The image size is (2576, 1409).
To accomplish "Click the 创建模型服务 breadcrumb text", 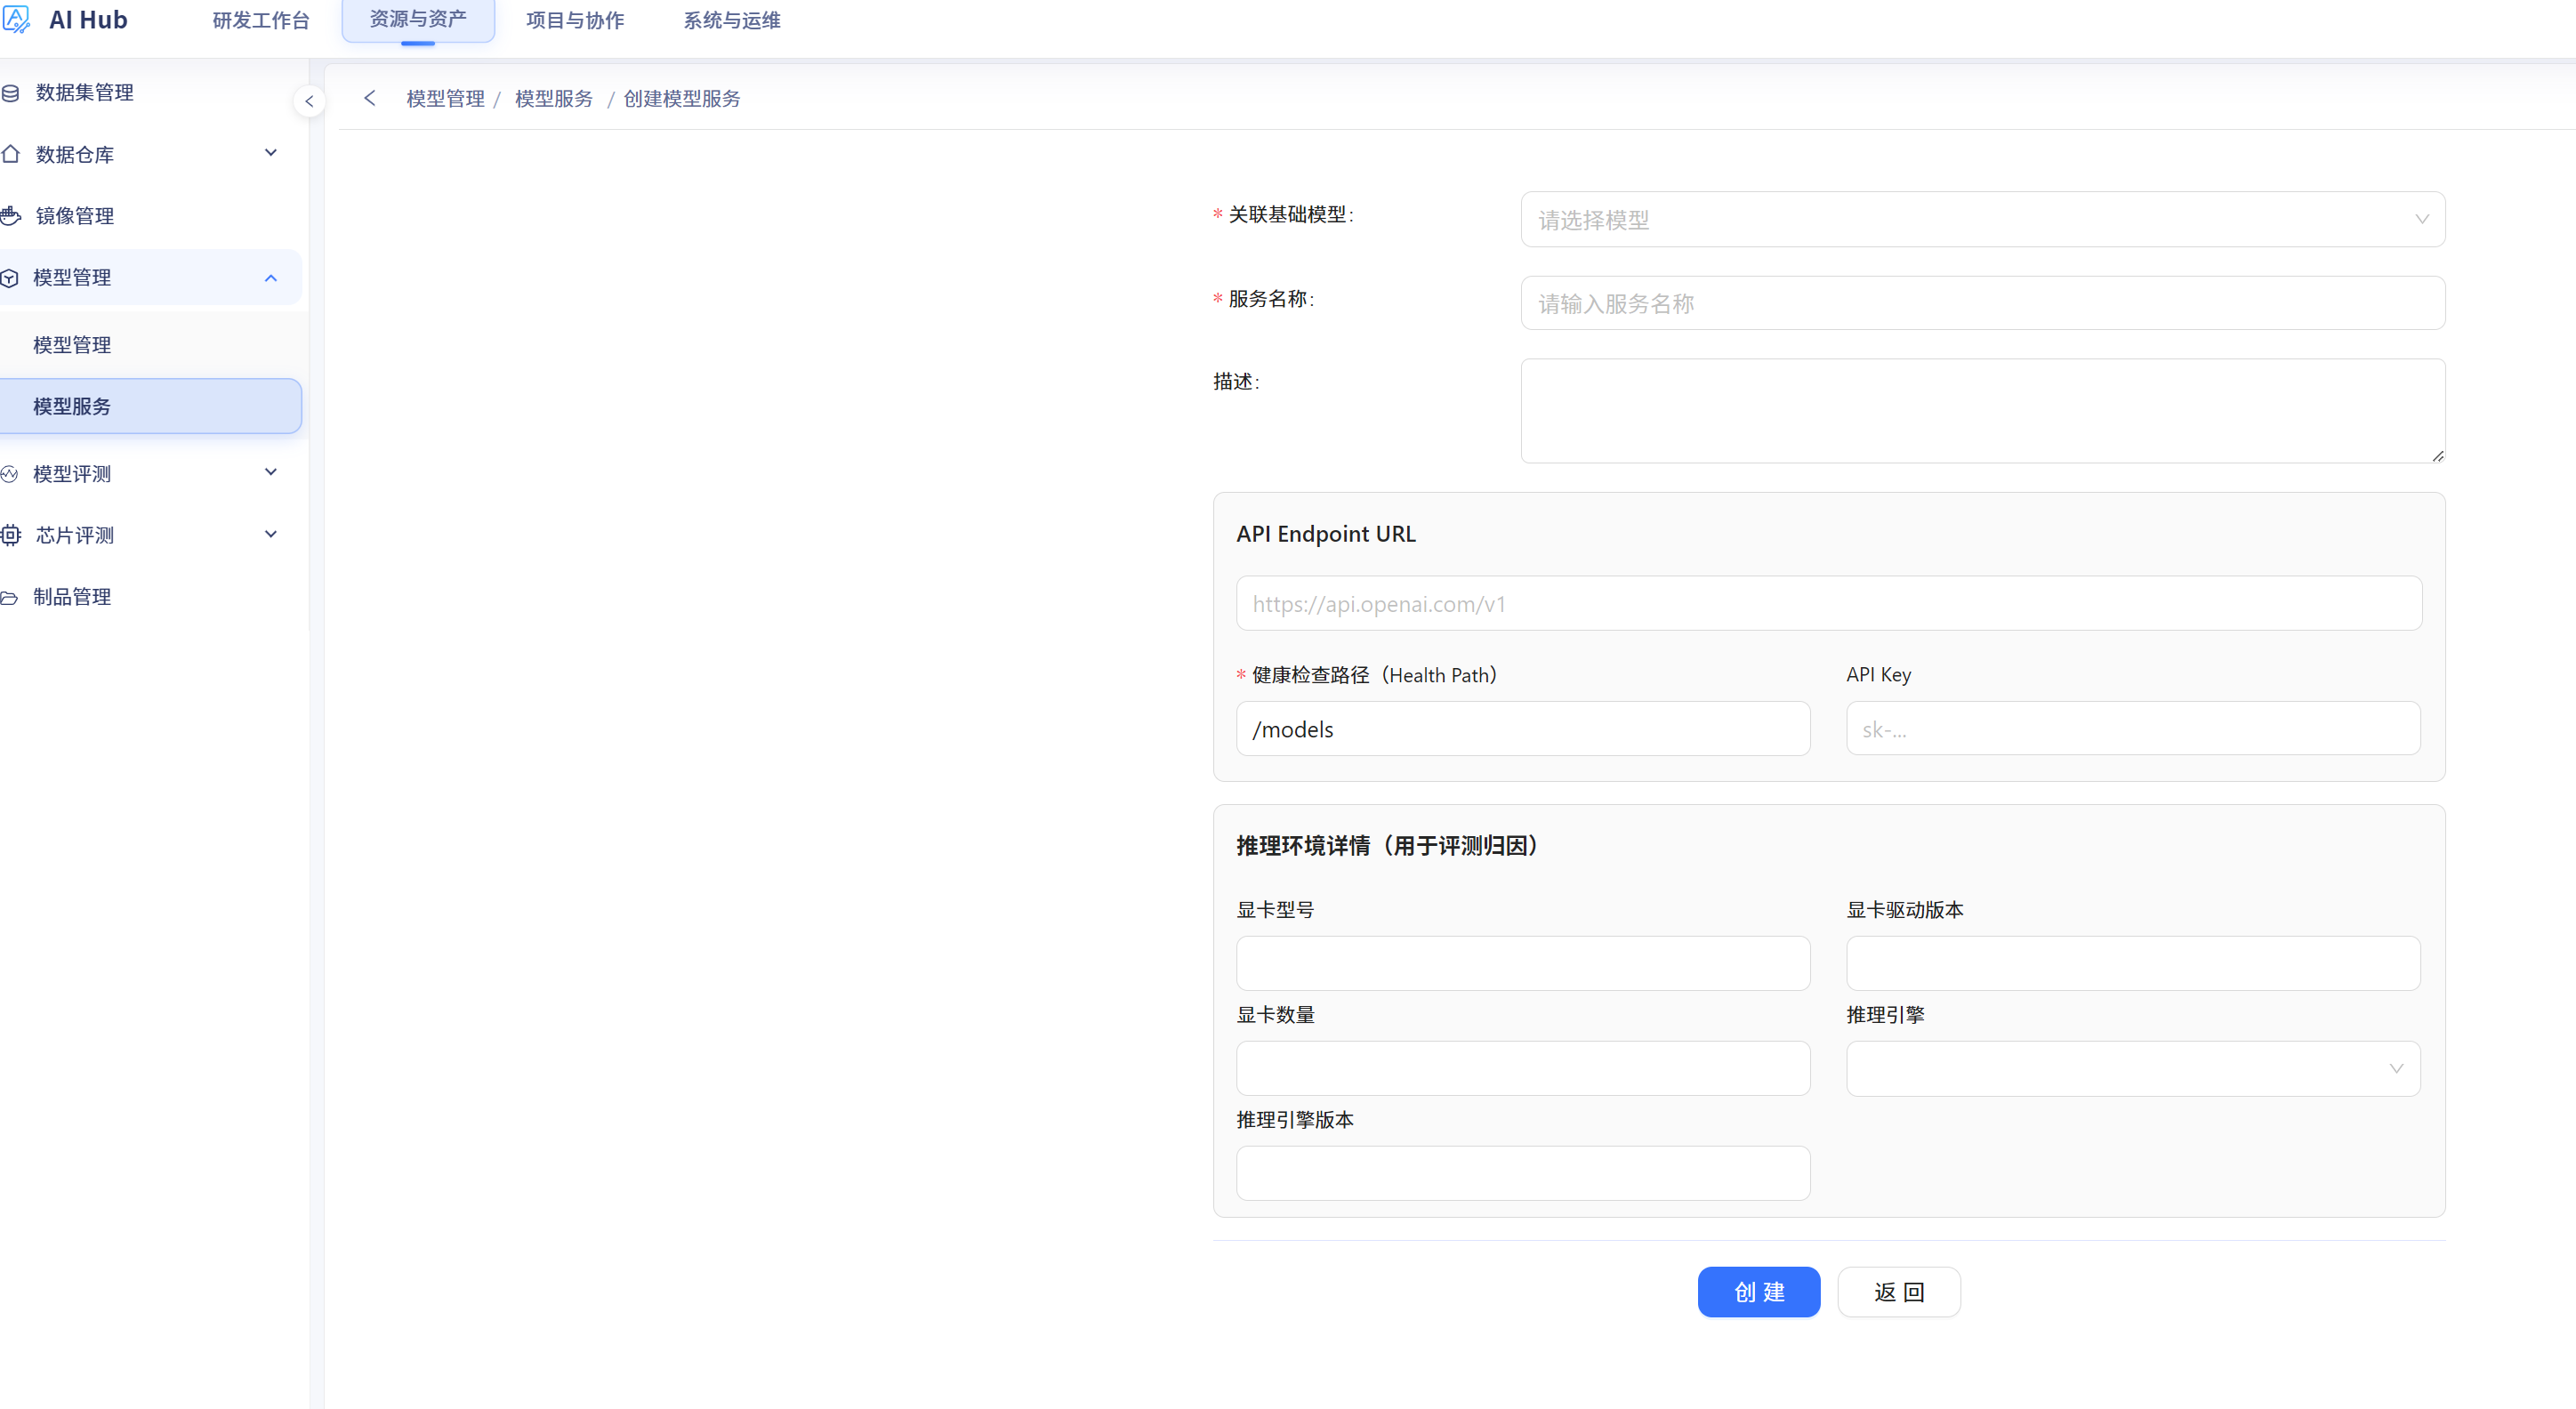I will click(682, 99).
